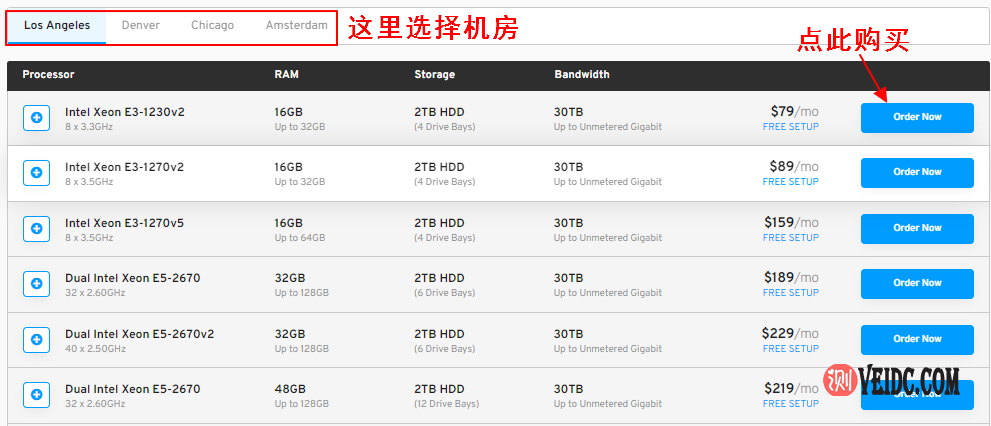Order the $159/mo E3-1270v5 server
Image resolution: width=991 pixels, height=426 pixels.
point(916,228)
